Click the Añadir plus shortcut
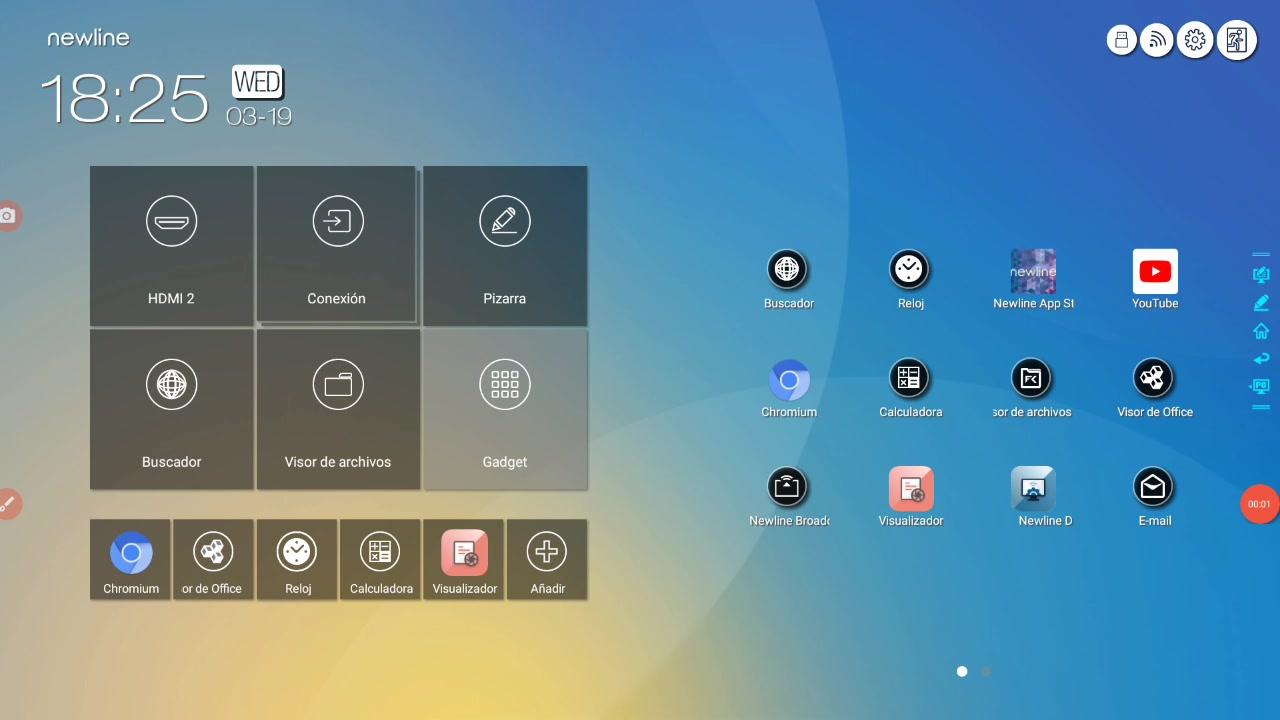The image size is (1280, 720). coord(547,559)
